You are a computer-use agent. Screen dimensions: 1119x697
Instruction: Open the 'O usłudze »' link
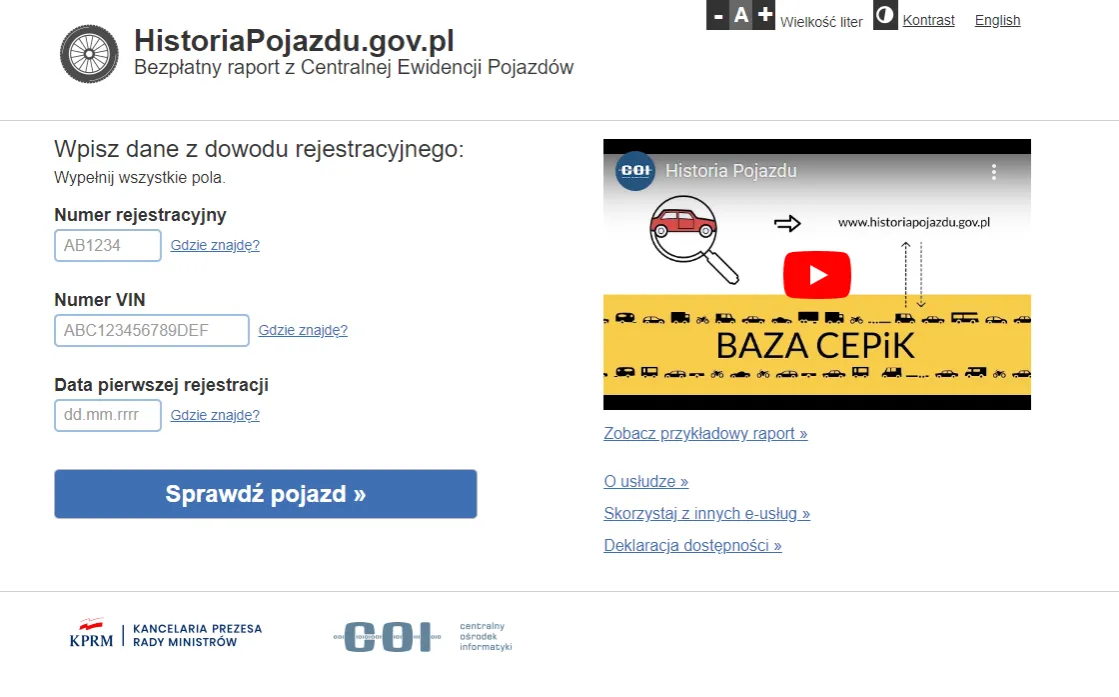point(646,482)
